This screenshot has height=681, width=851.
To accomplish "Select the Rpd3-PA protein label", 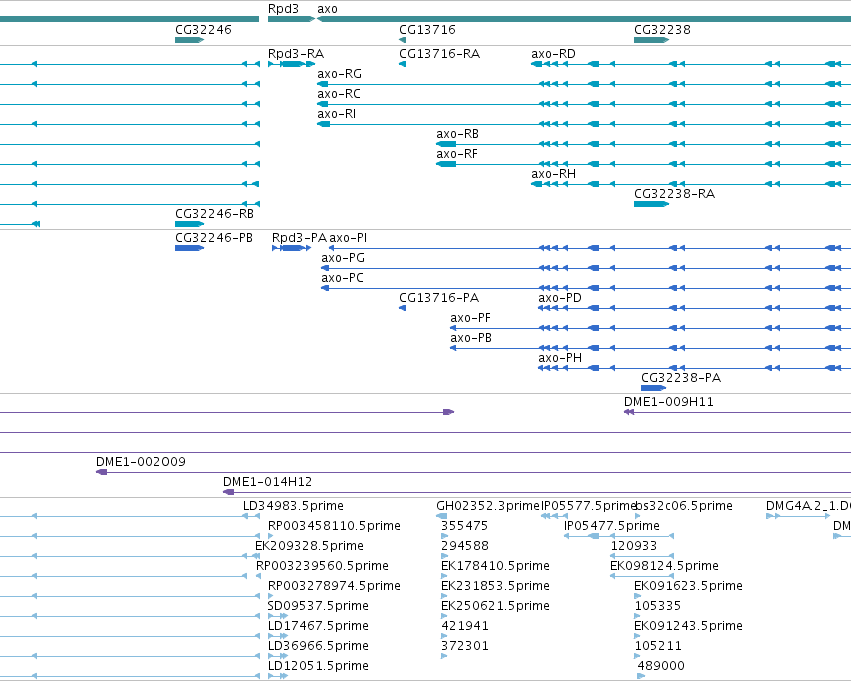I will pos(299,238).
